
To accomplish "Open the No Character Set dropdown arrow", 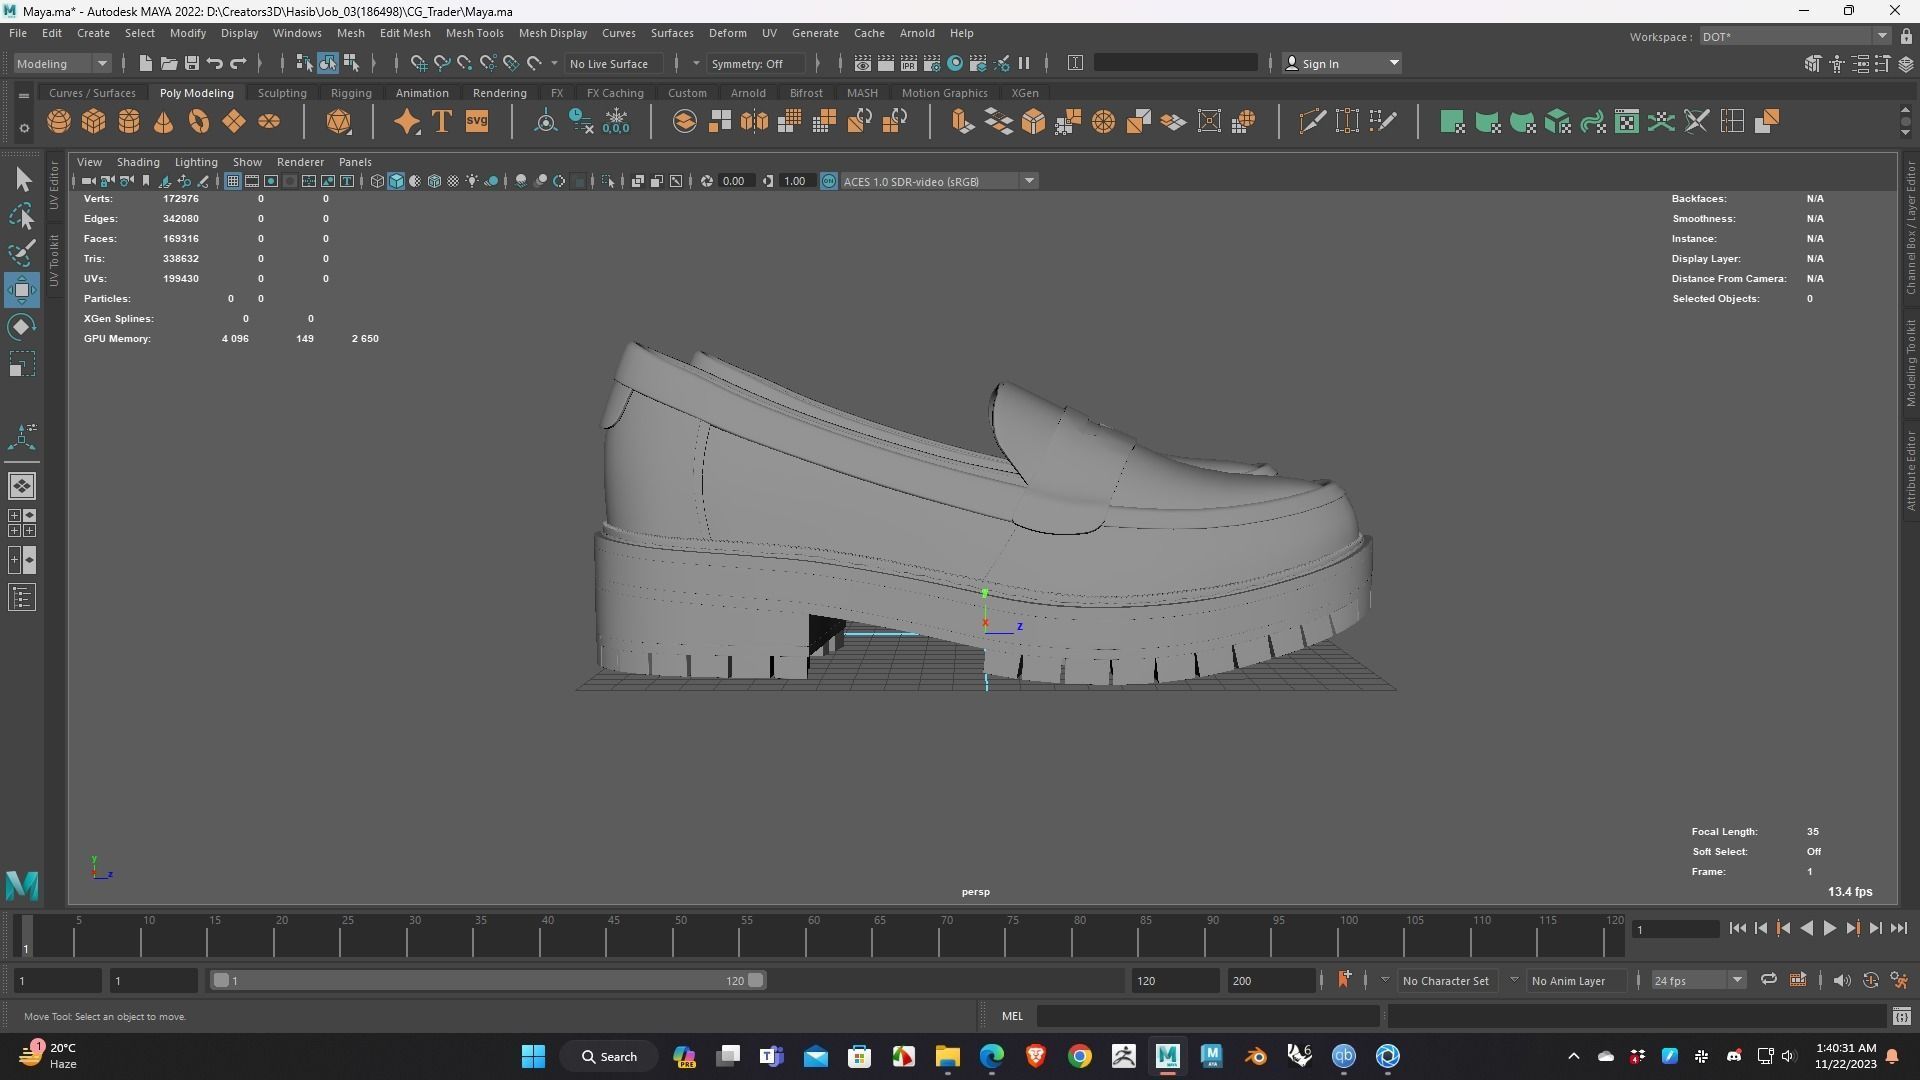I will (x=1385, y=980).
